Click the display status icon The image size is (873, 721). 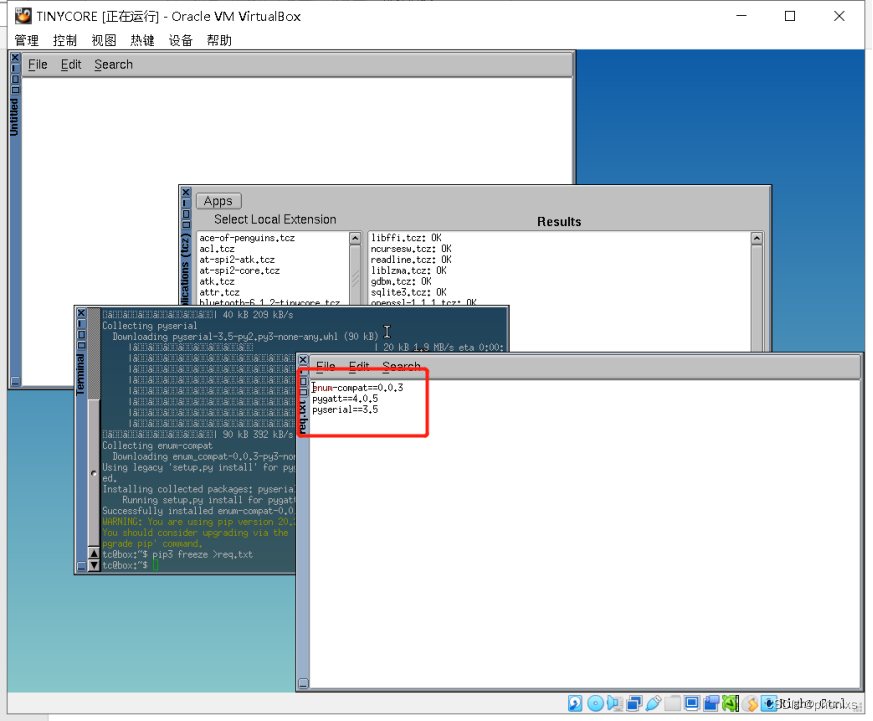(690, 703)
